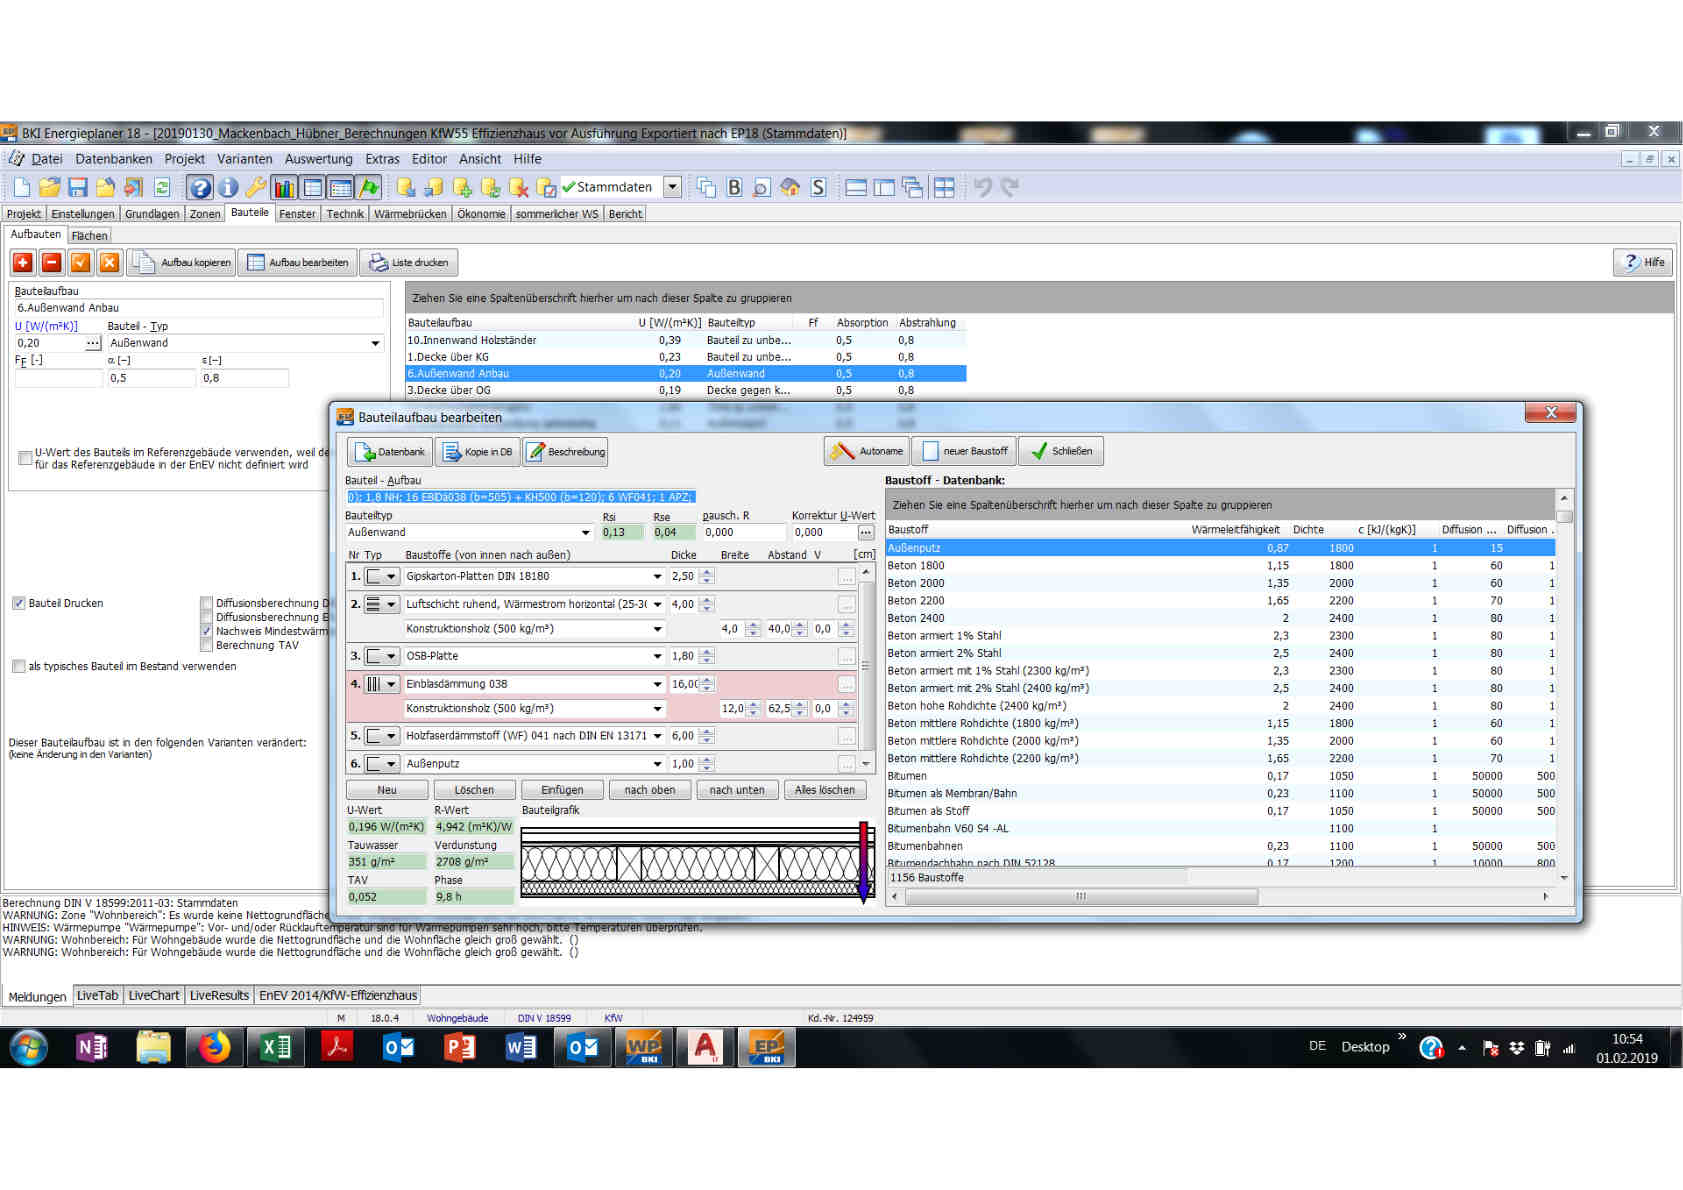Open help via the blue question mark icon
Screen dimensions: 1683x1190
[200, 187]
